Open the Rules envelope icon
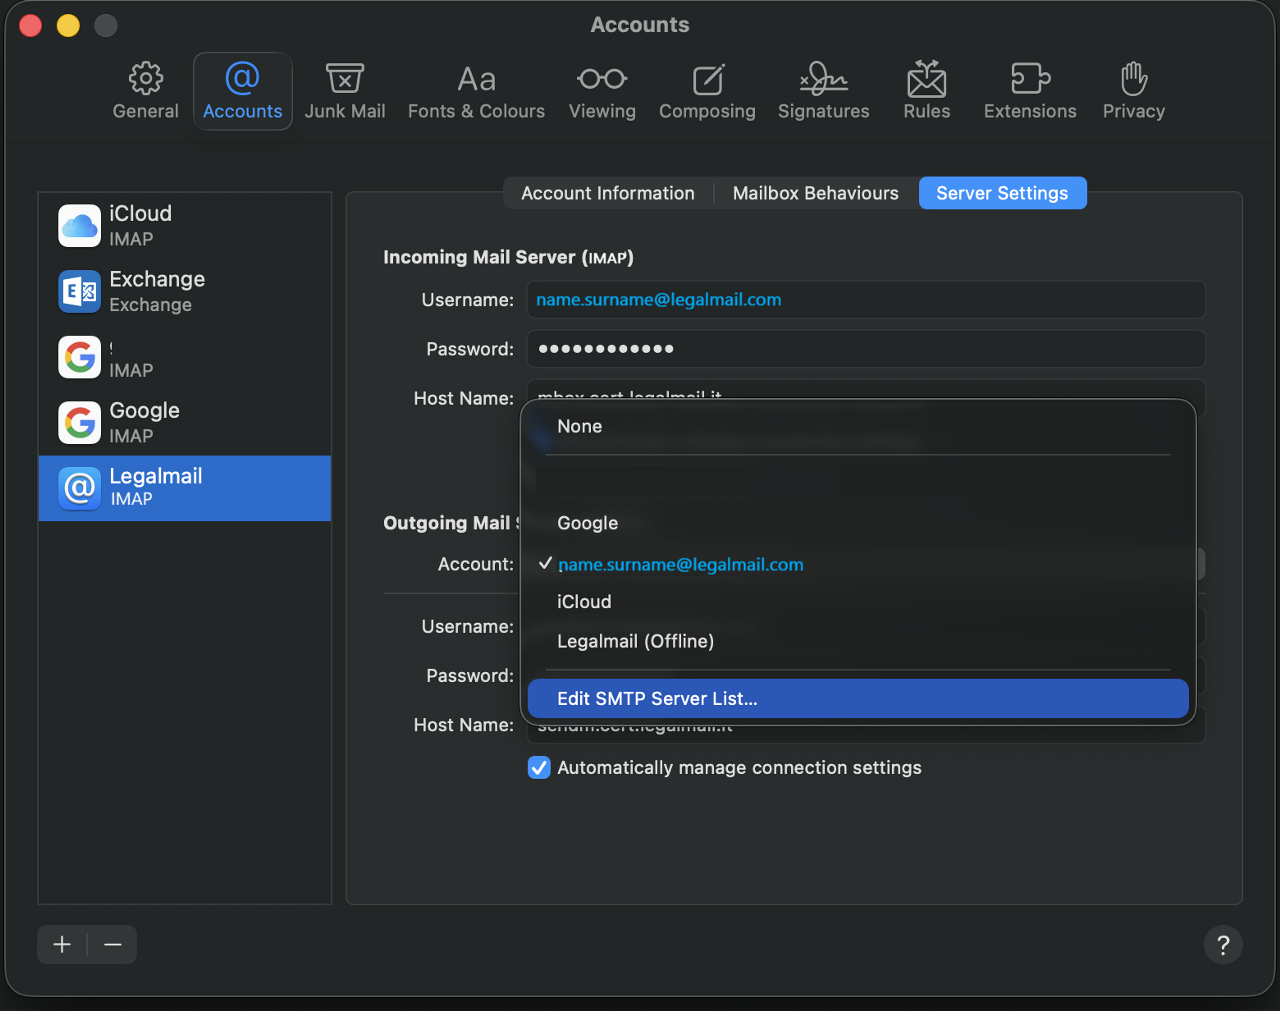Screen dimensions: 1280x1011 pyautogui.click(x=927, y=79)
